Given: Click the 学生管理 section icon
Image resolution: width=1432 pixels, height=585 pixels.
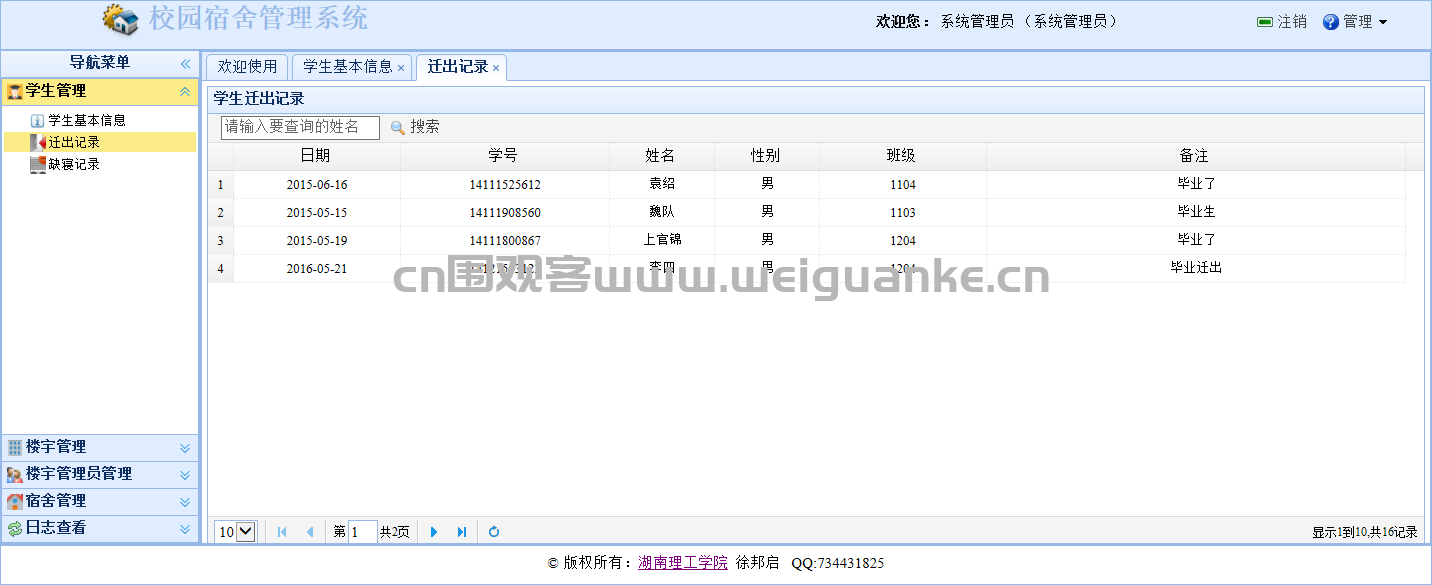Looking at the screenshot, I should click(x=15, y=92).
